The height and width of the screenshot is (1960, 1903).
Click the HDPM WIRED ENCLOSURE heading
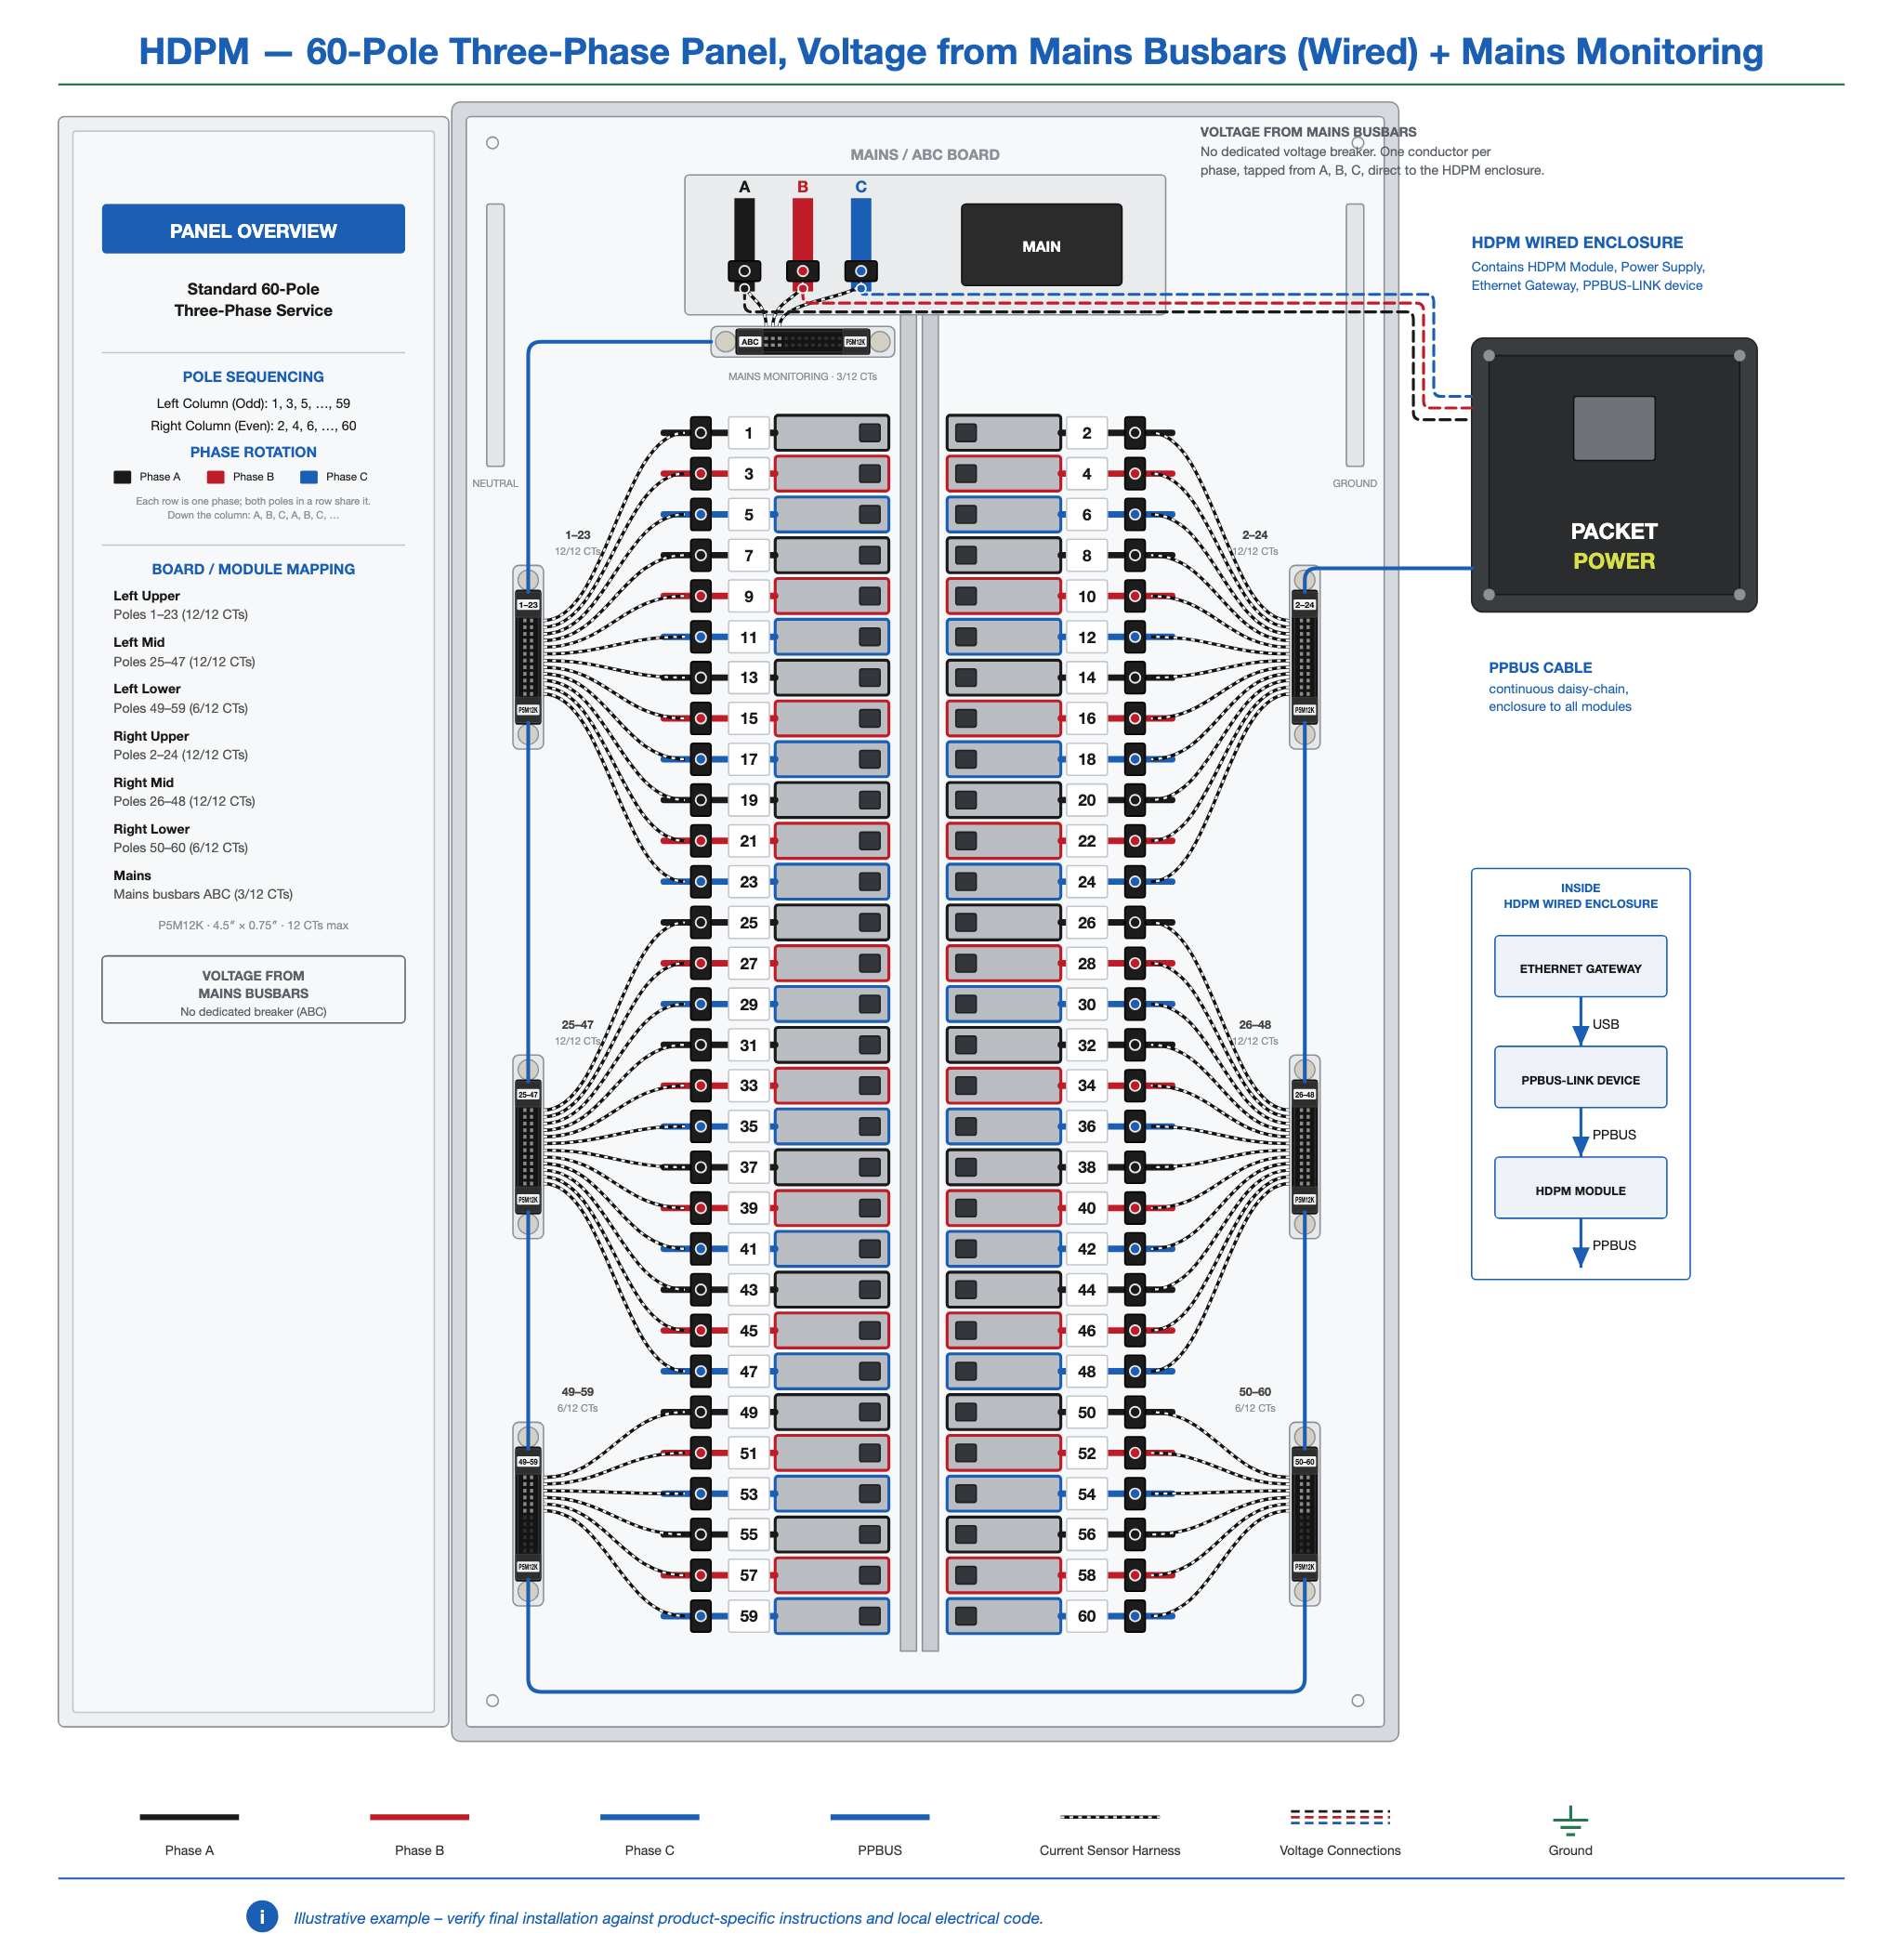pos(1576,242)
